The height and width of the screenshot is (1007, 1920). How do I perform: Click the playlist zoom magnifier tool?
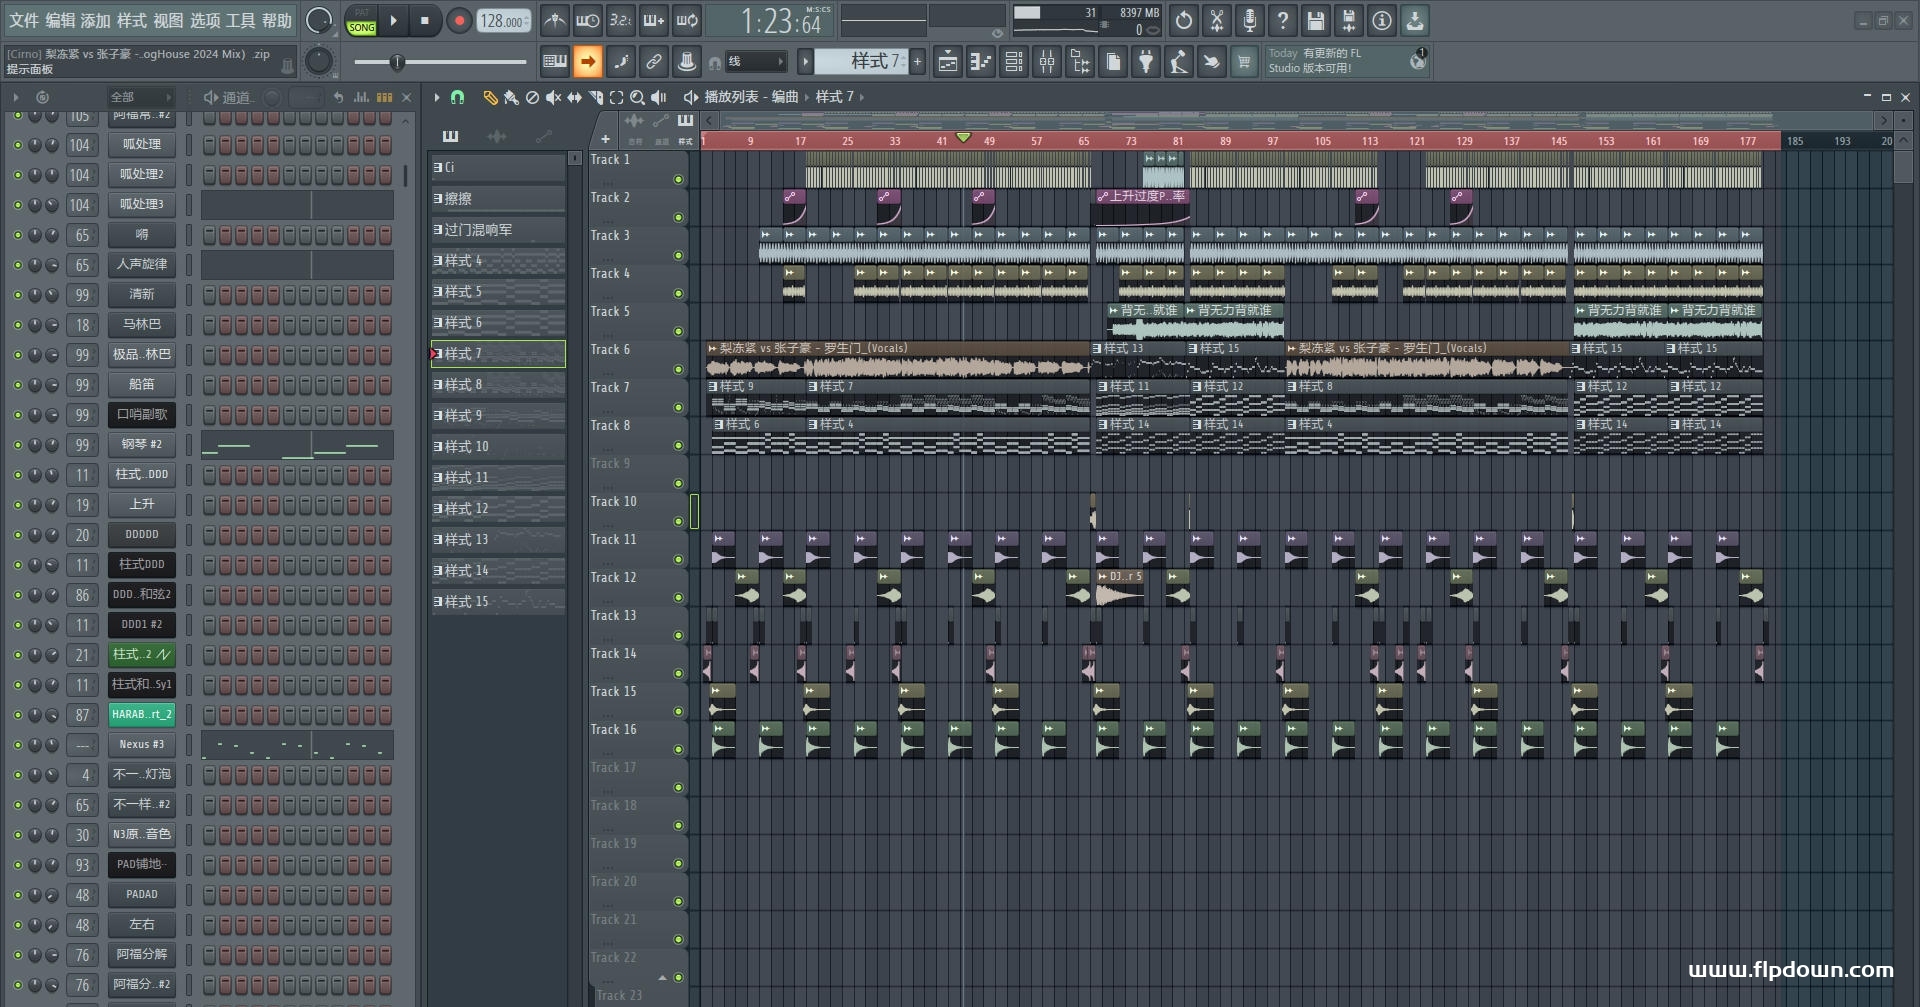click(x=637, y=97)
